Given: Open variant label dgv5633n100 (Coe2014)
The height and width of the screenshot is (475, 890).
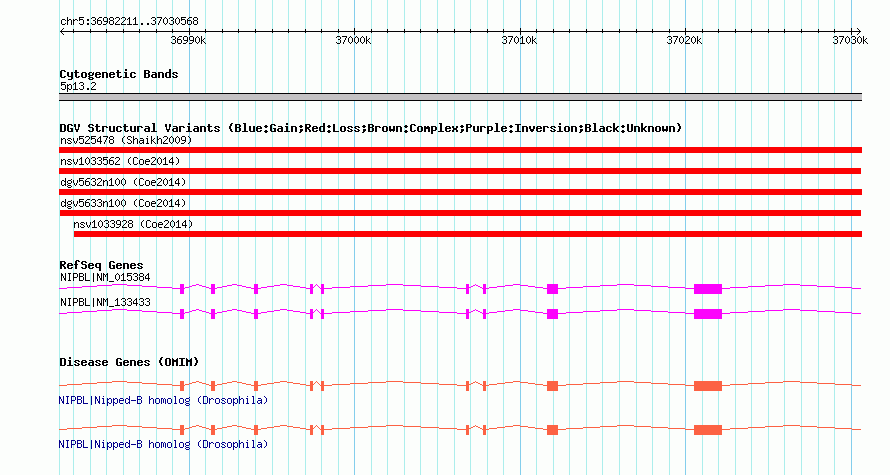Looking at the screenshot, I should click(x=123, y=203).
